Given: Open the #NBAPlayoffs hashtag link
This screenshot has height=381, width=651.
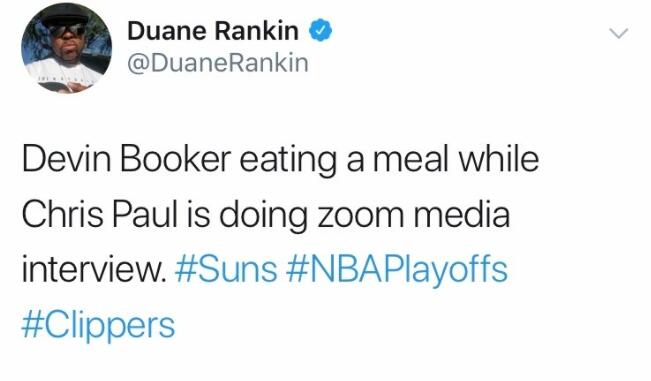Looking at the screenshot, I should [x=396, y=270].
